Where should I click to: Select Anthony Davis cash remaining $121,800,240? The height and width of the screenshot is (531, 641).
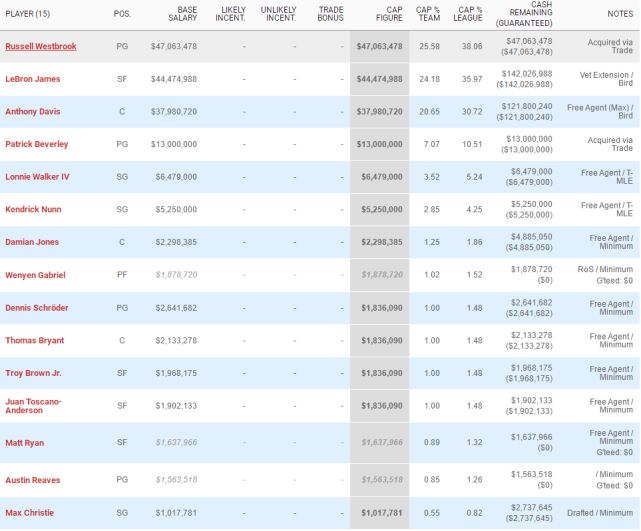tap(527, 106)
